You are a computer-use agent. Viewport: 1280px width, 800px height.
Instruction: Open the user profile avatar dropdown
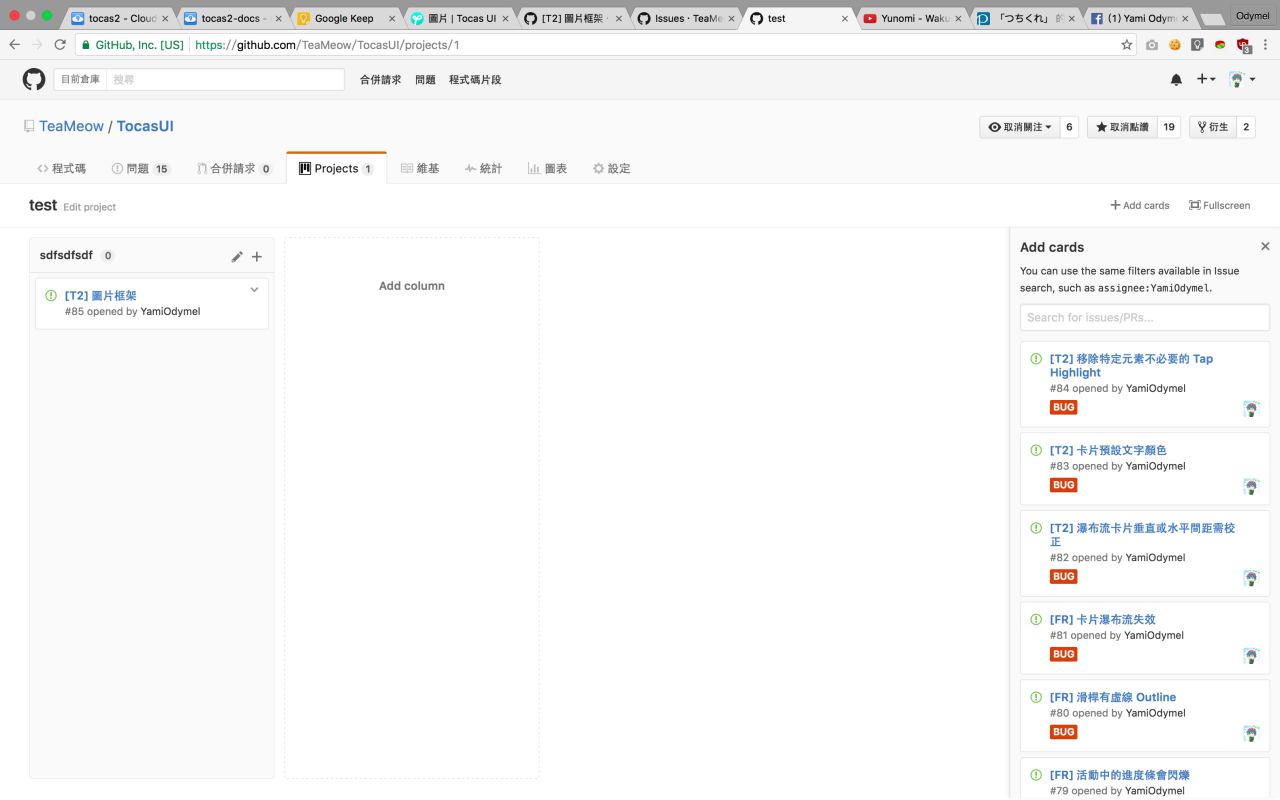click(x=1242, y=80)
